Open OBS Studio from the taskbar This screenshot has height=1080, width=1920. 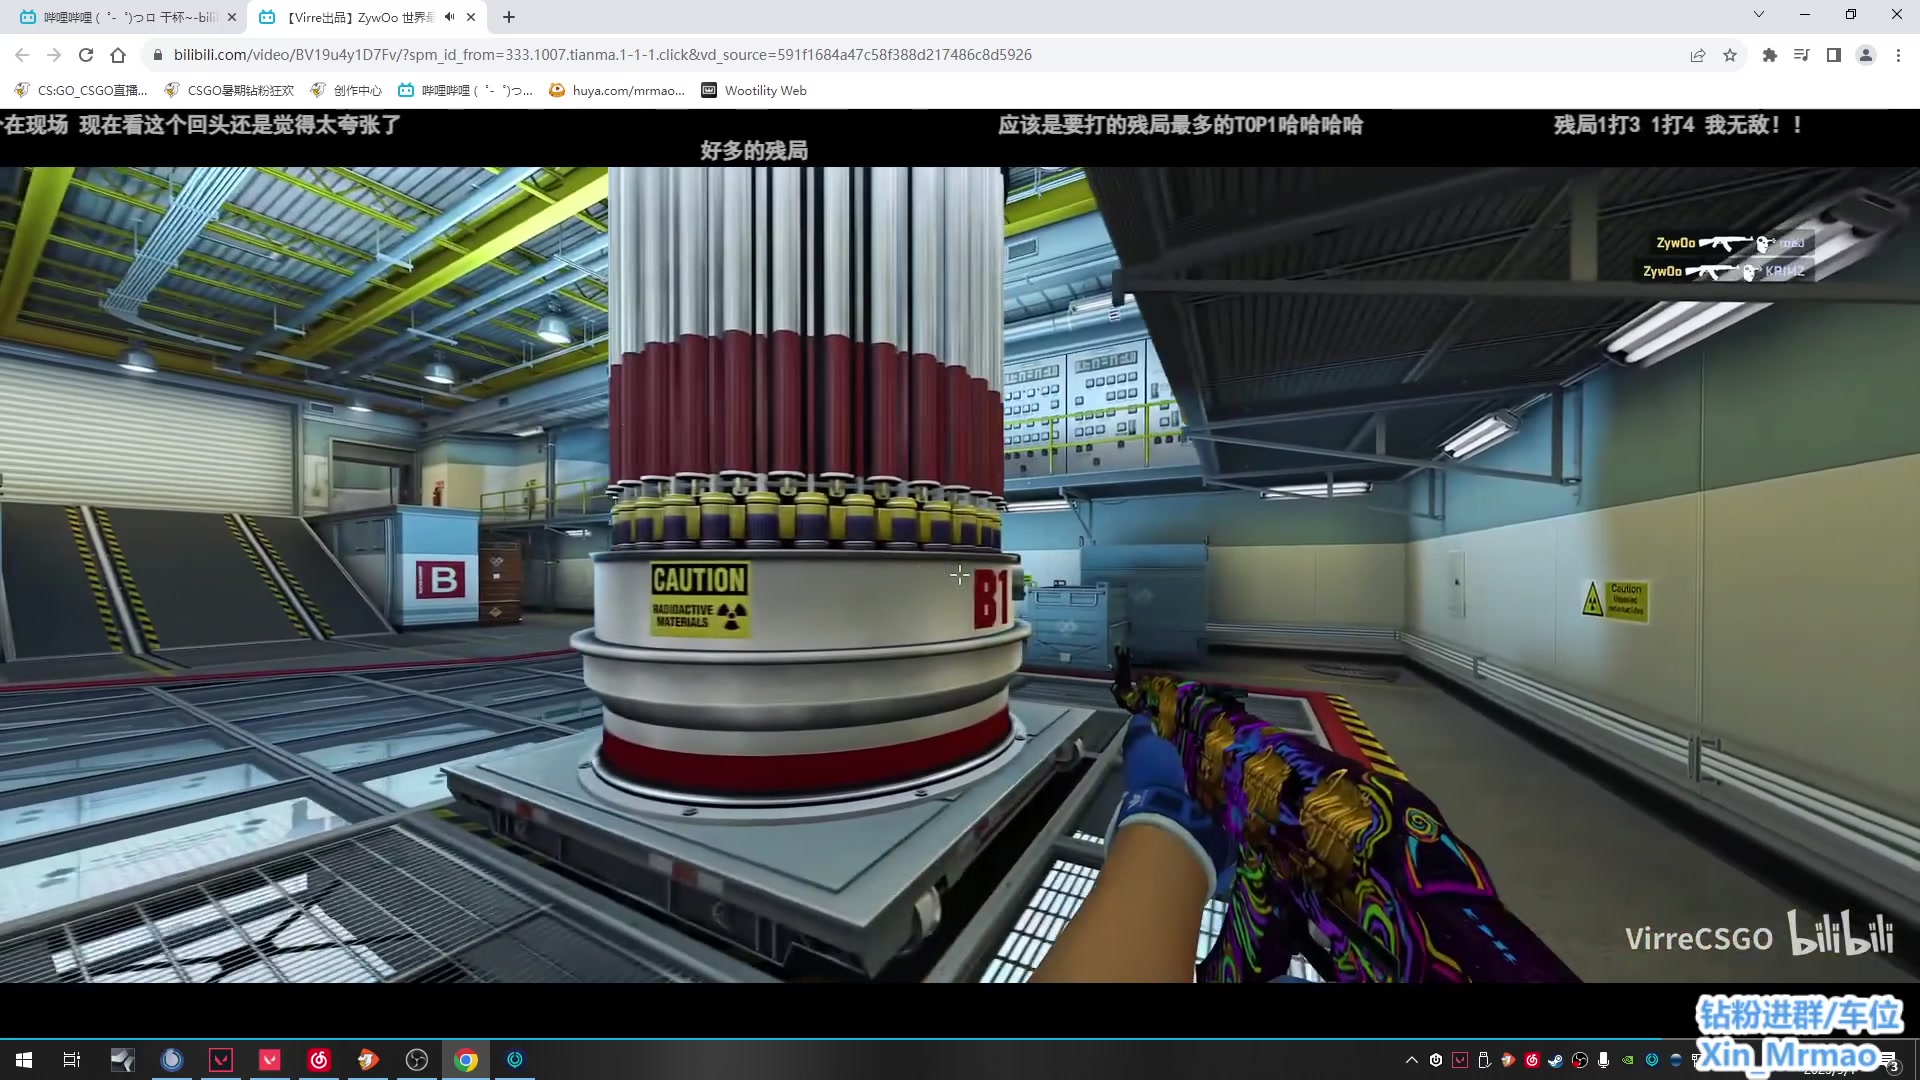click(417, 1060)
